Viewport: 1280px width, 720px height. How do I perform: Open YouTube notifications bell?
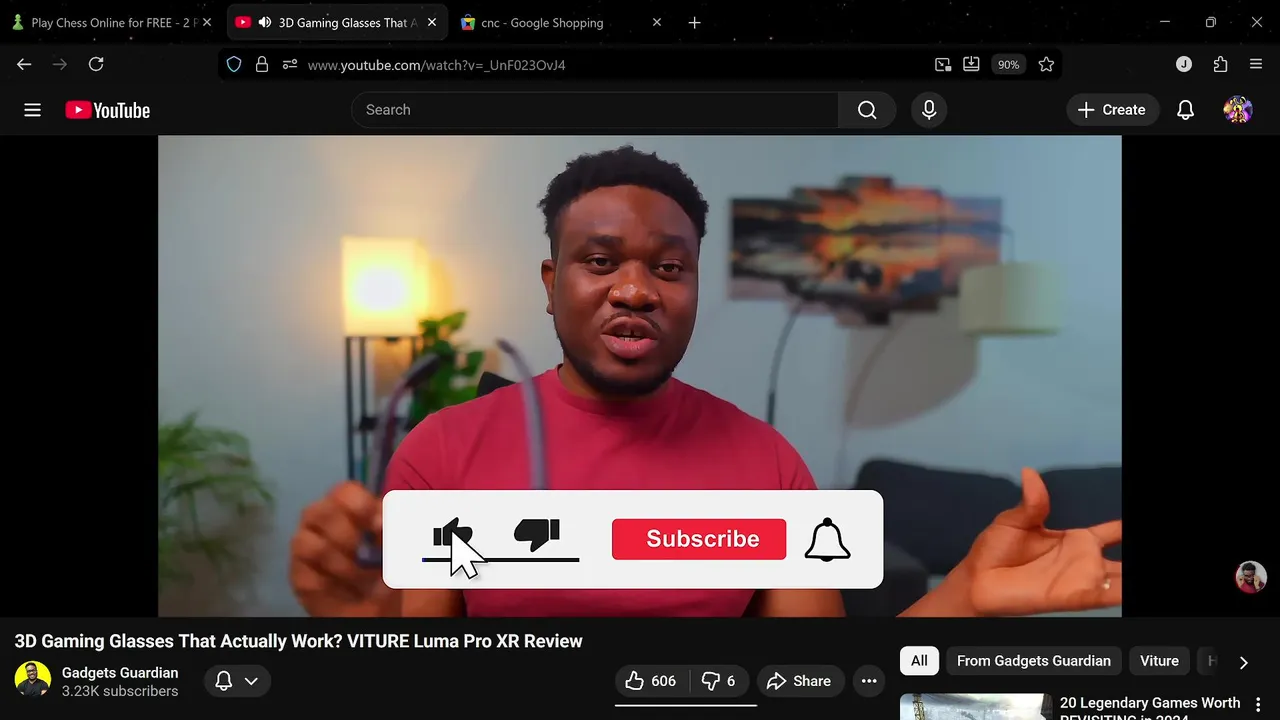point(1185,110)
